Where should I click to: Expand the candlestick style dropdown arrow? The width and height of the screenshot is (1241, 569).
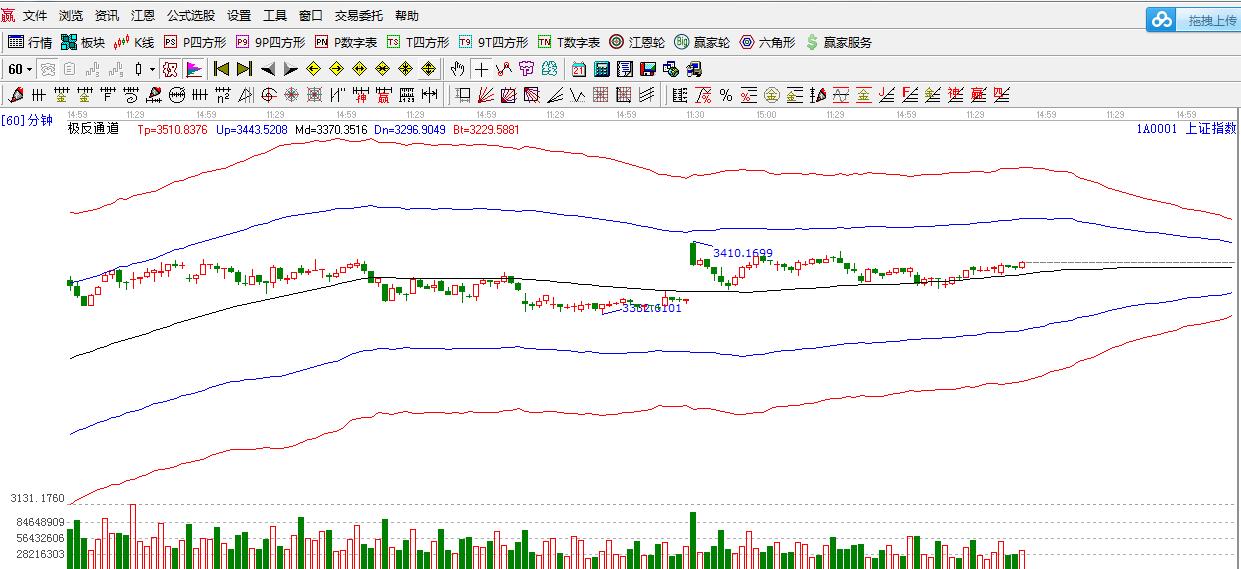point(152,69)
